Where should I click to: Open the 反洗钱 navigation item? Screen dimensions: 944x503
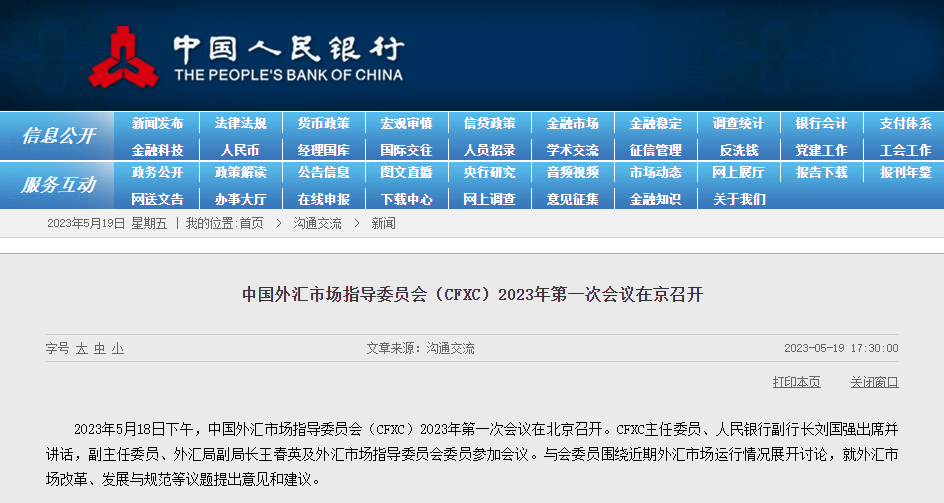738,150
